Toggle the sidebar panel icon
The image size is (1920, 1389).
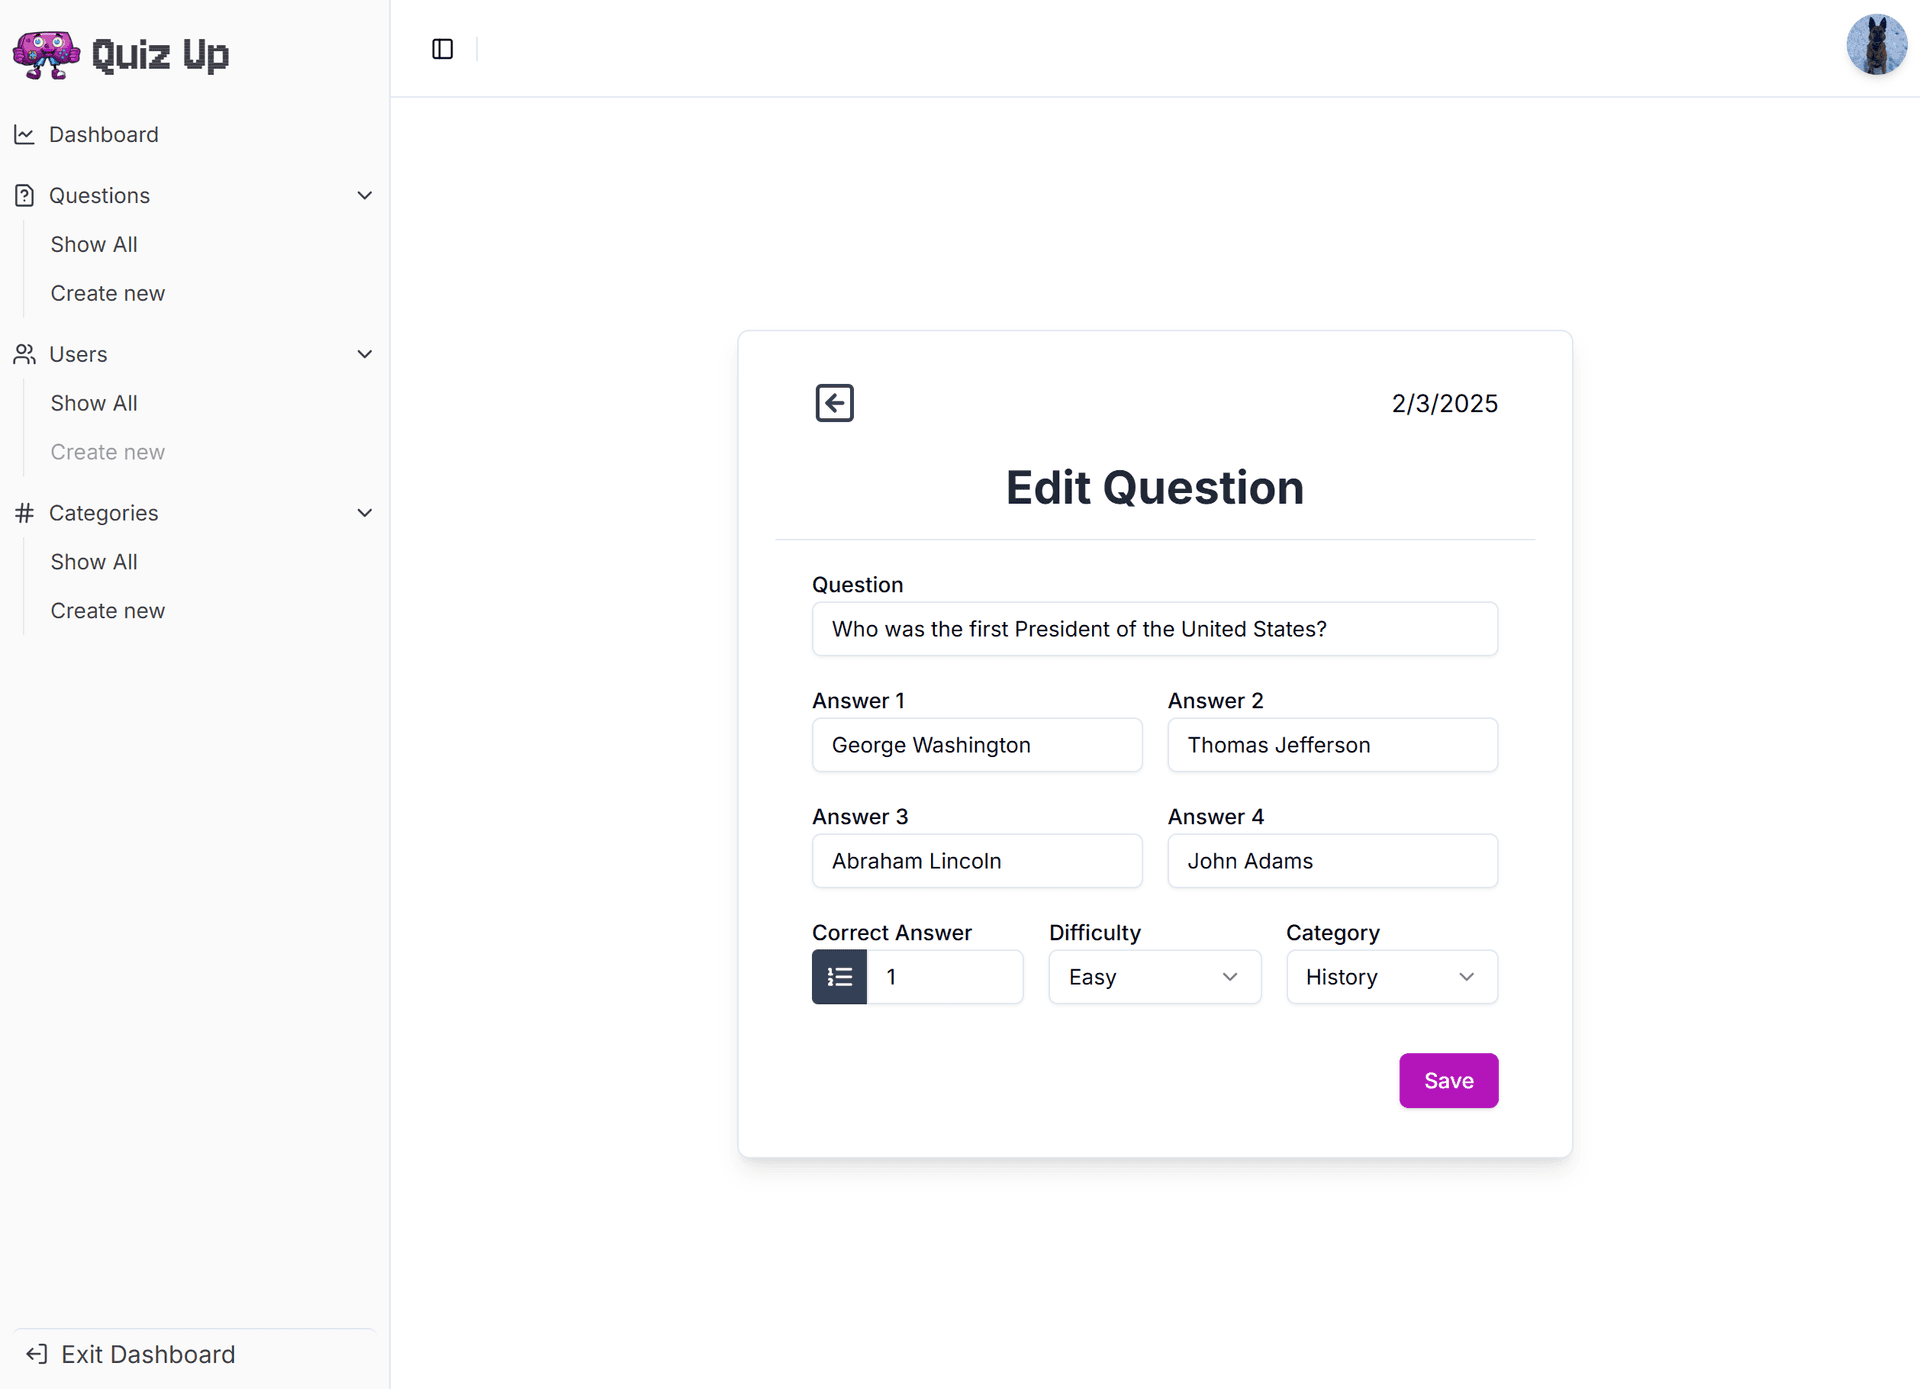tap(442, 49)
